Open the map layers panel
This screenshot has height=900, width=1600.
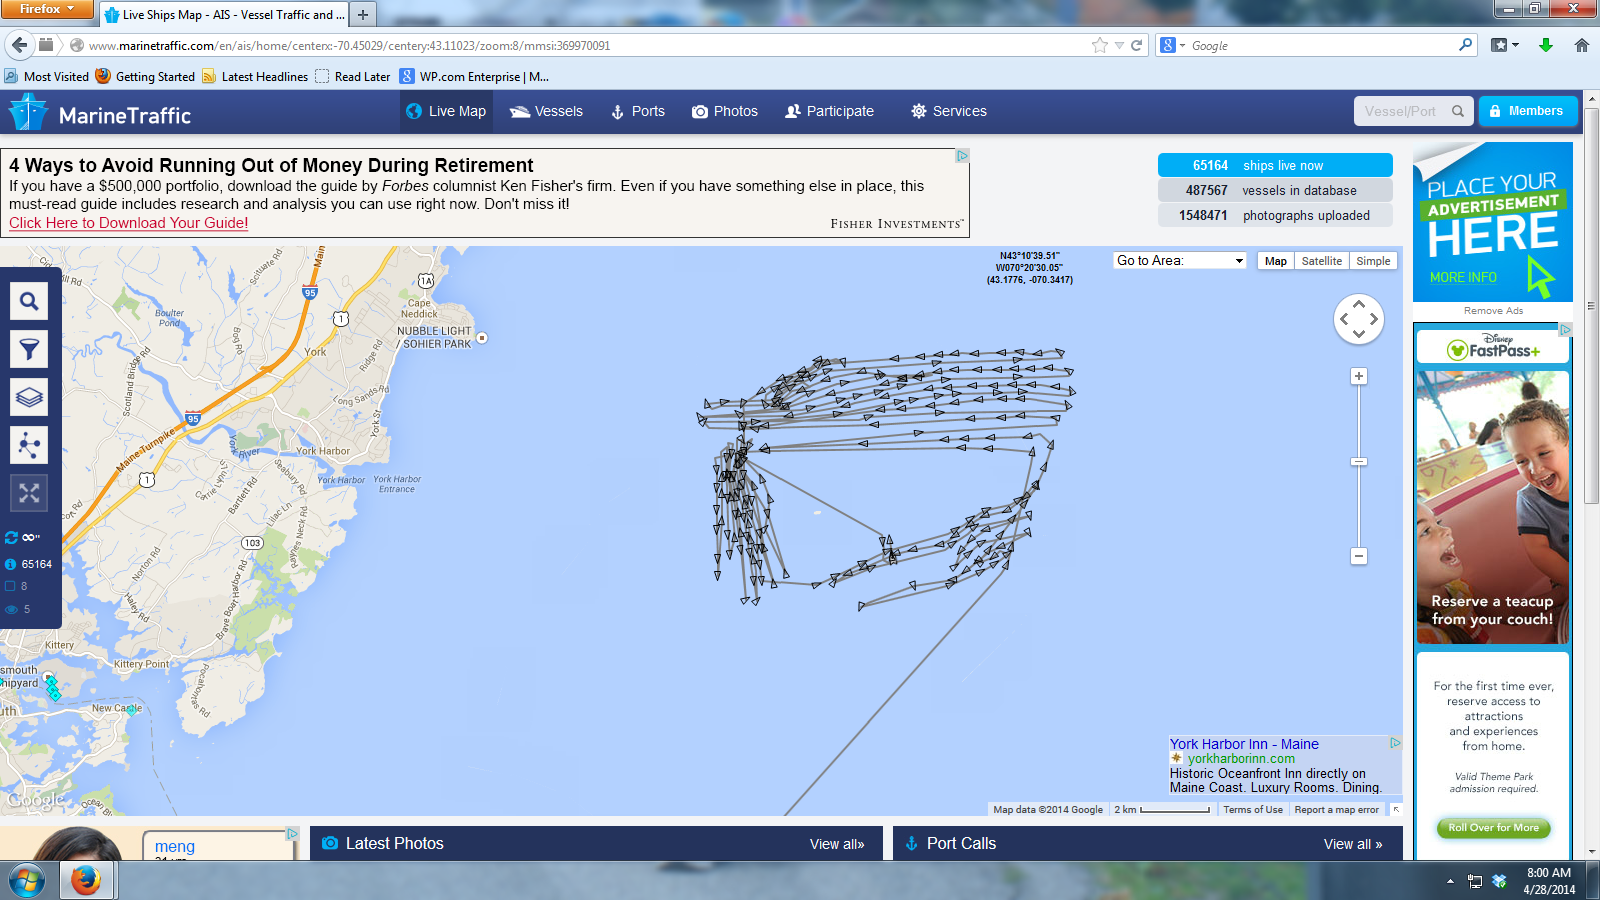tap(29, 397)
